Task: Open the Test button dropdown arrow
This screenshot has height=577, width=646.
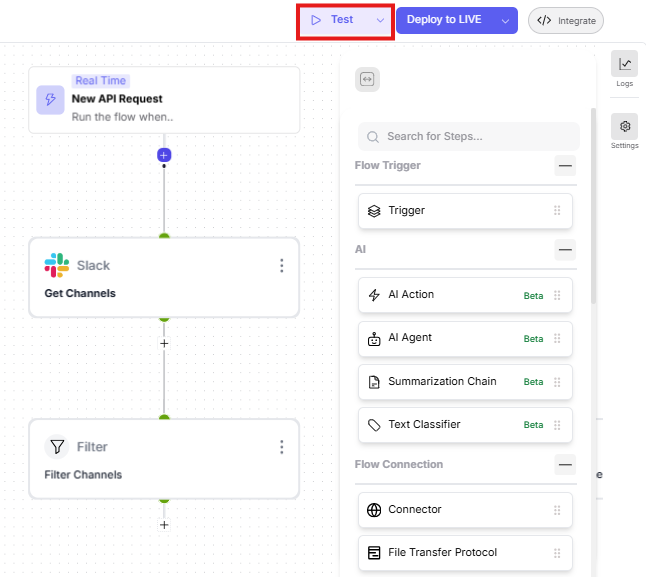Action: [380, 20]
